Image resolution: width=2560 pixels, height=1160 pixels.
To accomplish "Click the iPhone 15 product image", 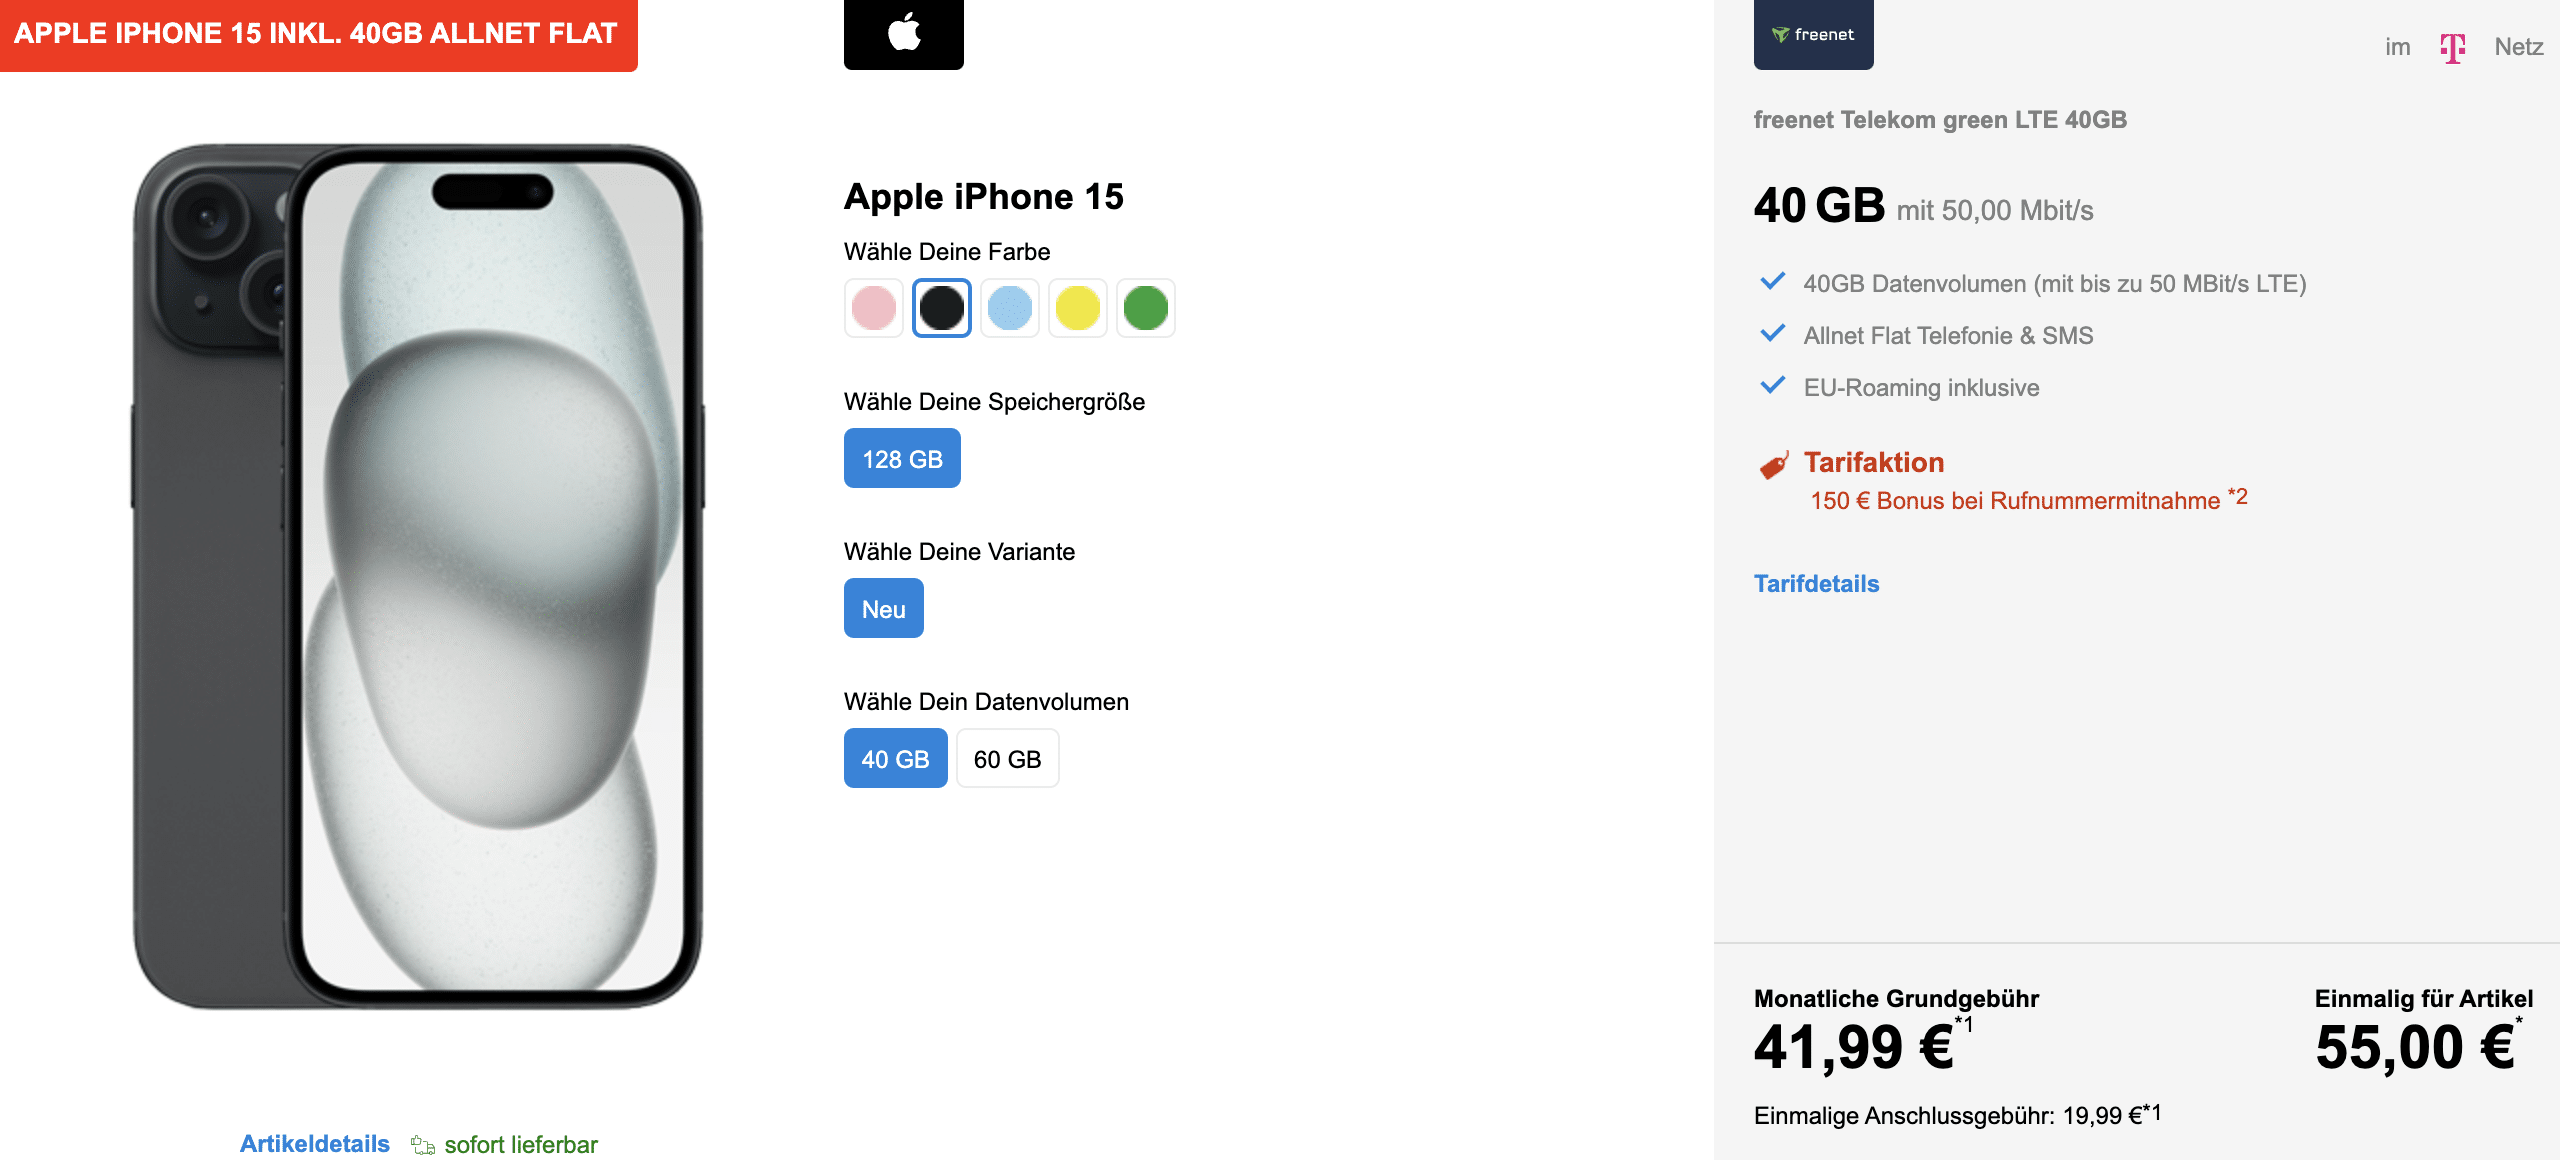I will pos(418,577).
